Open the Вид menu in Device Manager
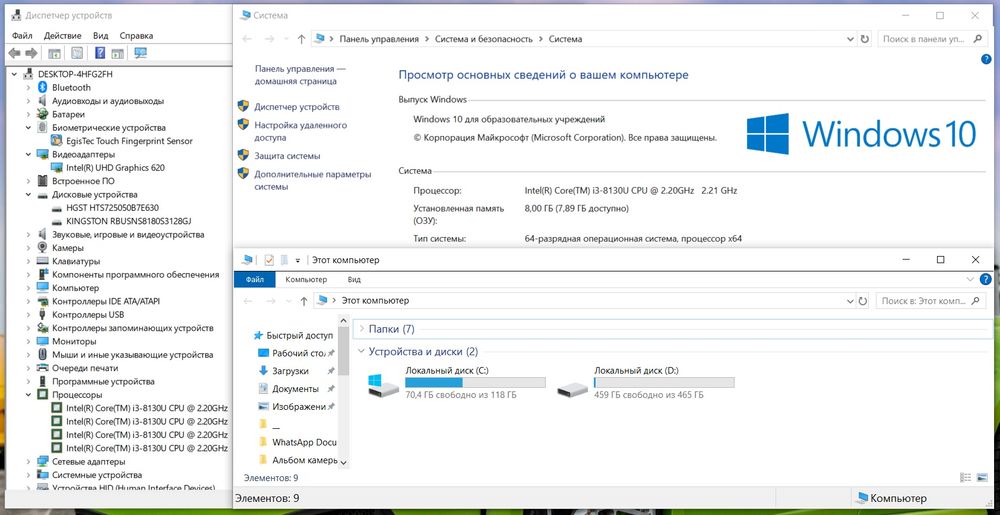 tap(100, 36)
